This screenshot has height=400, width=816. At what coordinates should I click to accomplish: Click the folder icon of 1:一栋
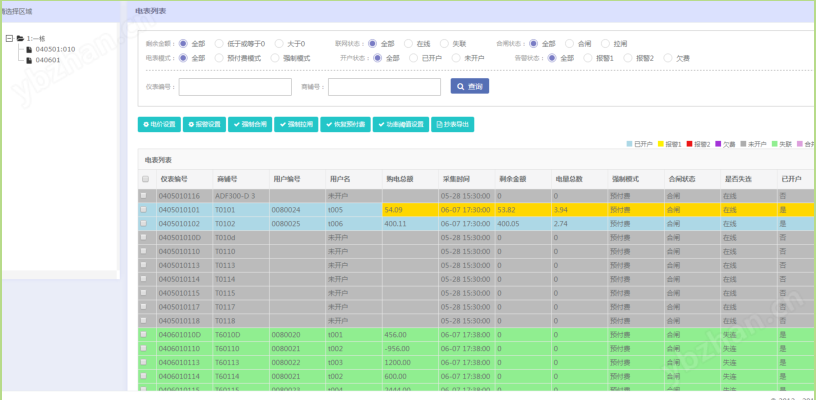pos(20,38)
